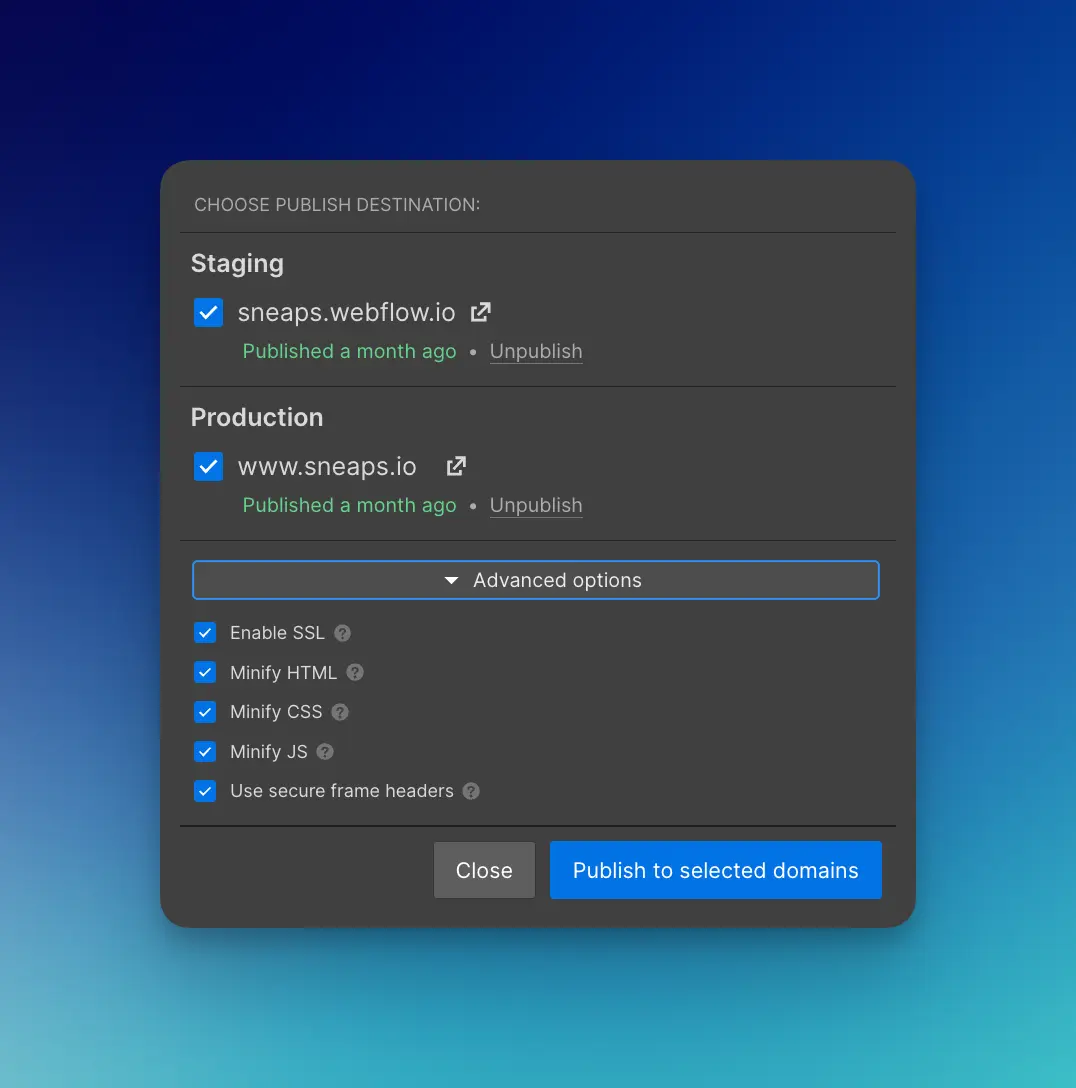This screenshot has width=1076, height=1088.
Task: Click the Minify HTML label
Action: 283,672
